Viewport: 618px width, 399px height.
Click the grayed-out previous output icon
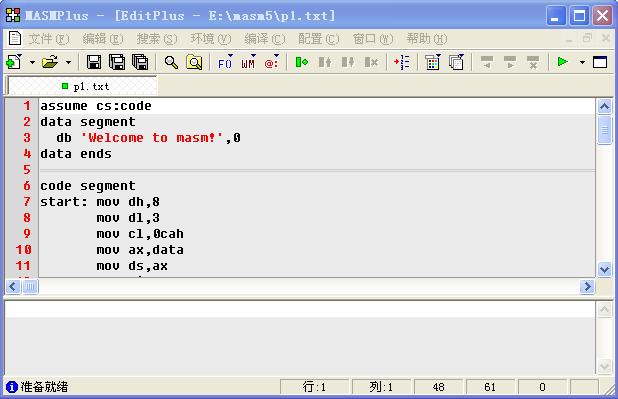[x=487, y=62]
